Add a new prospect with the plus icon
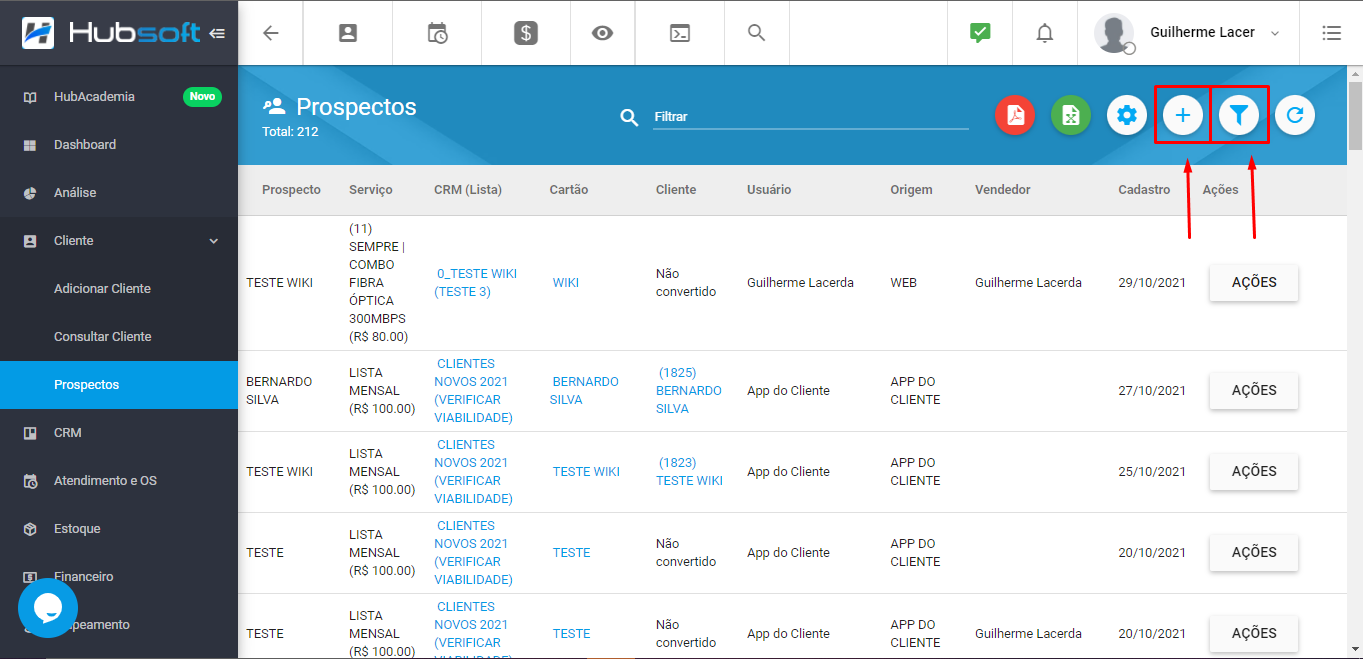Viewport: 1363px width, 659px height. point(1182,115)
